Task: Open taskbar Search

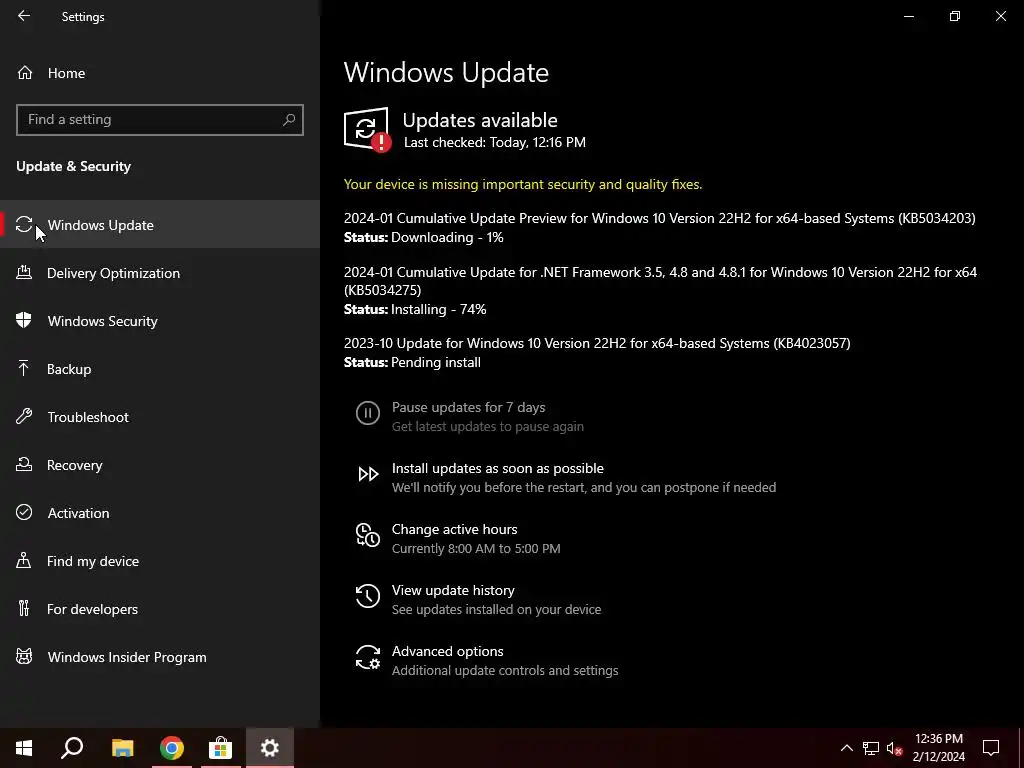Action: [x=72, y=748]
